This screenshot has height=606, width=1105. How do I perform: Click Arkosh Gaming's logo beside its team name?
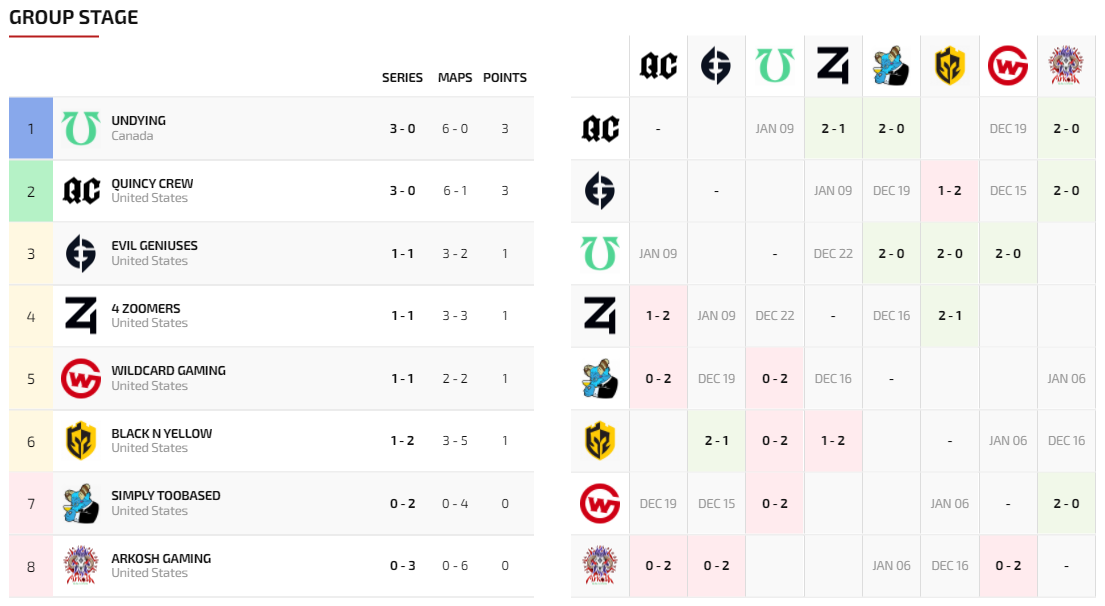point(81,565)
